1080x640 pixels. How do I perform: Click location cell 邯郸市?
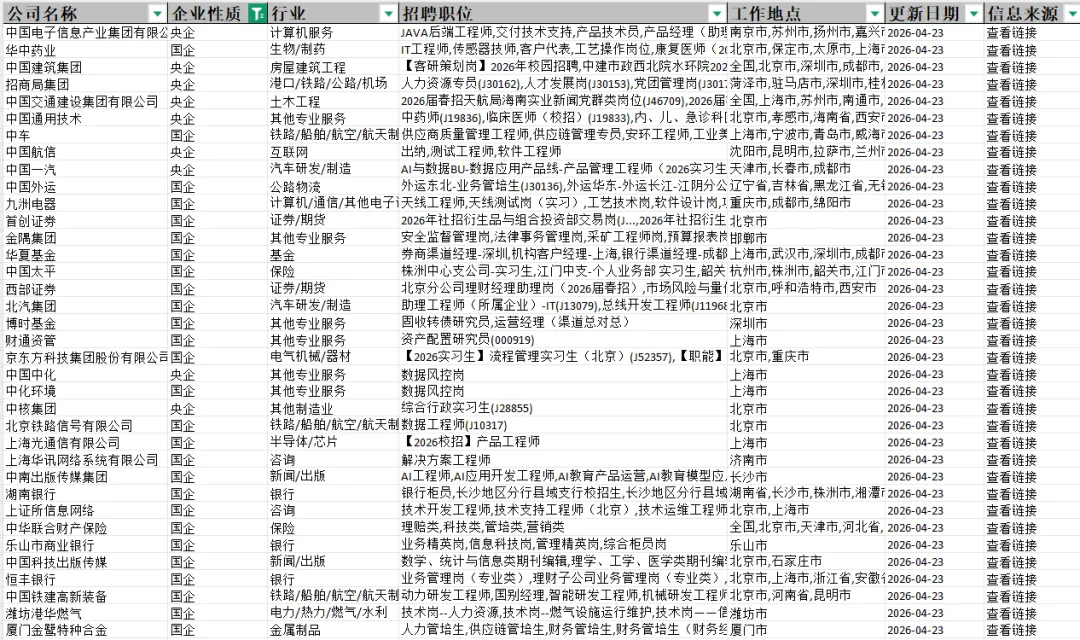pos(807,238)
